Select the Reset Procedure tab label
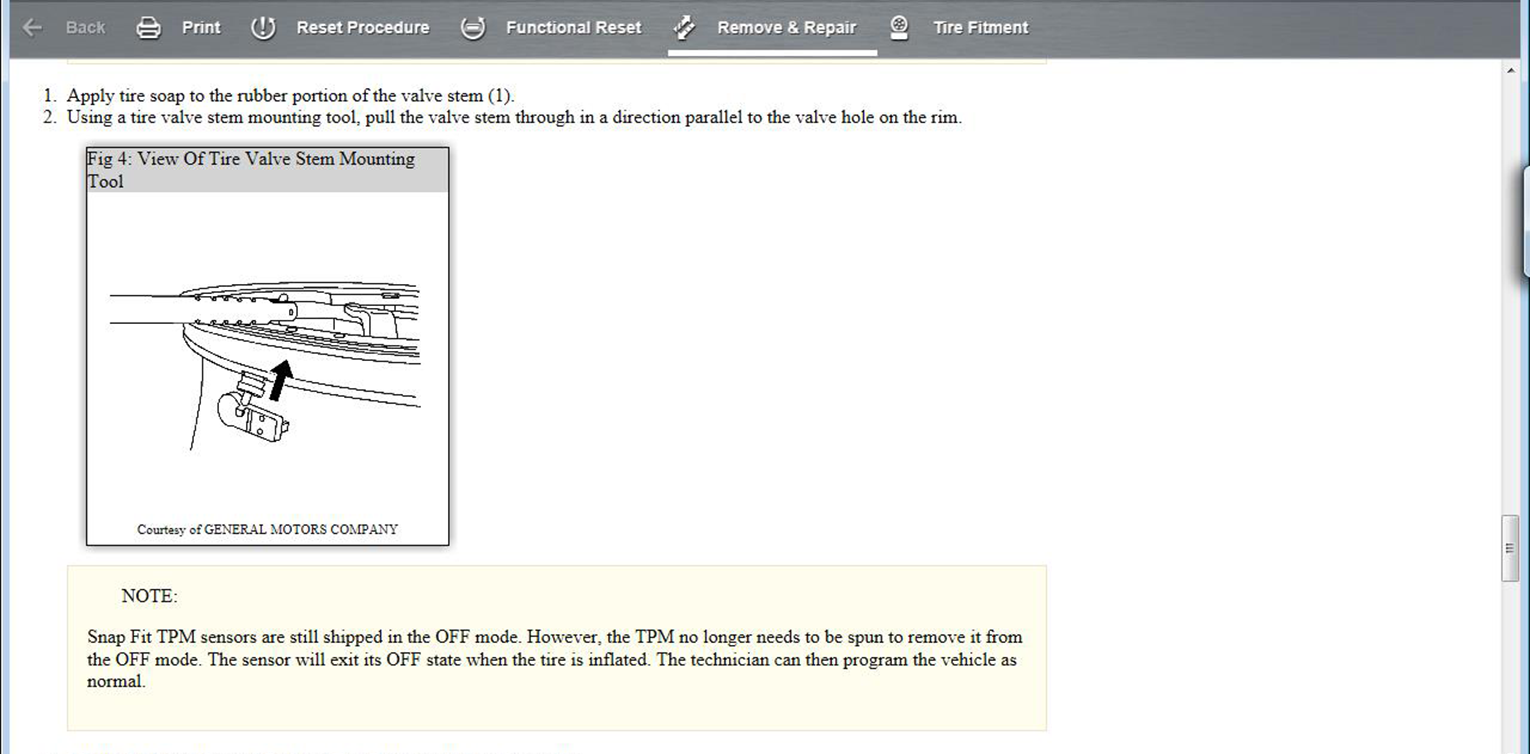The image size is (1530, 754). click(x=362, y=28)
